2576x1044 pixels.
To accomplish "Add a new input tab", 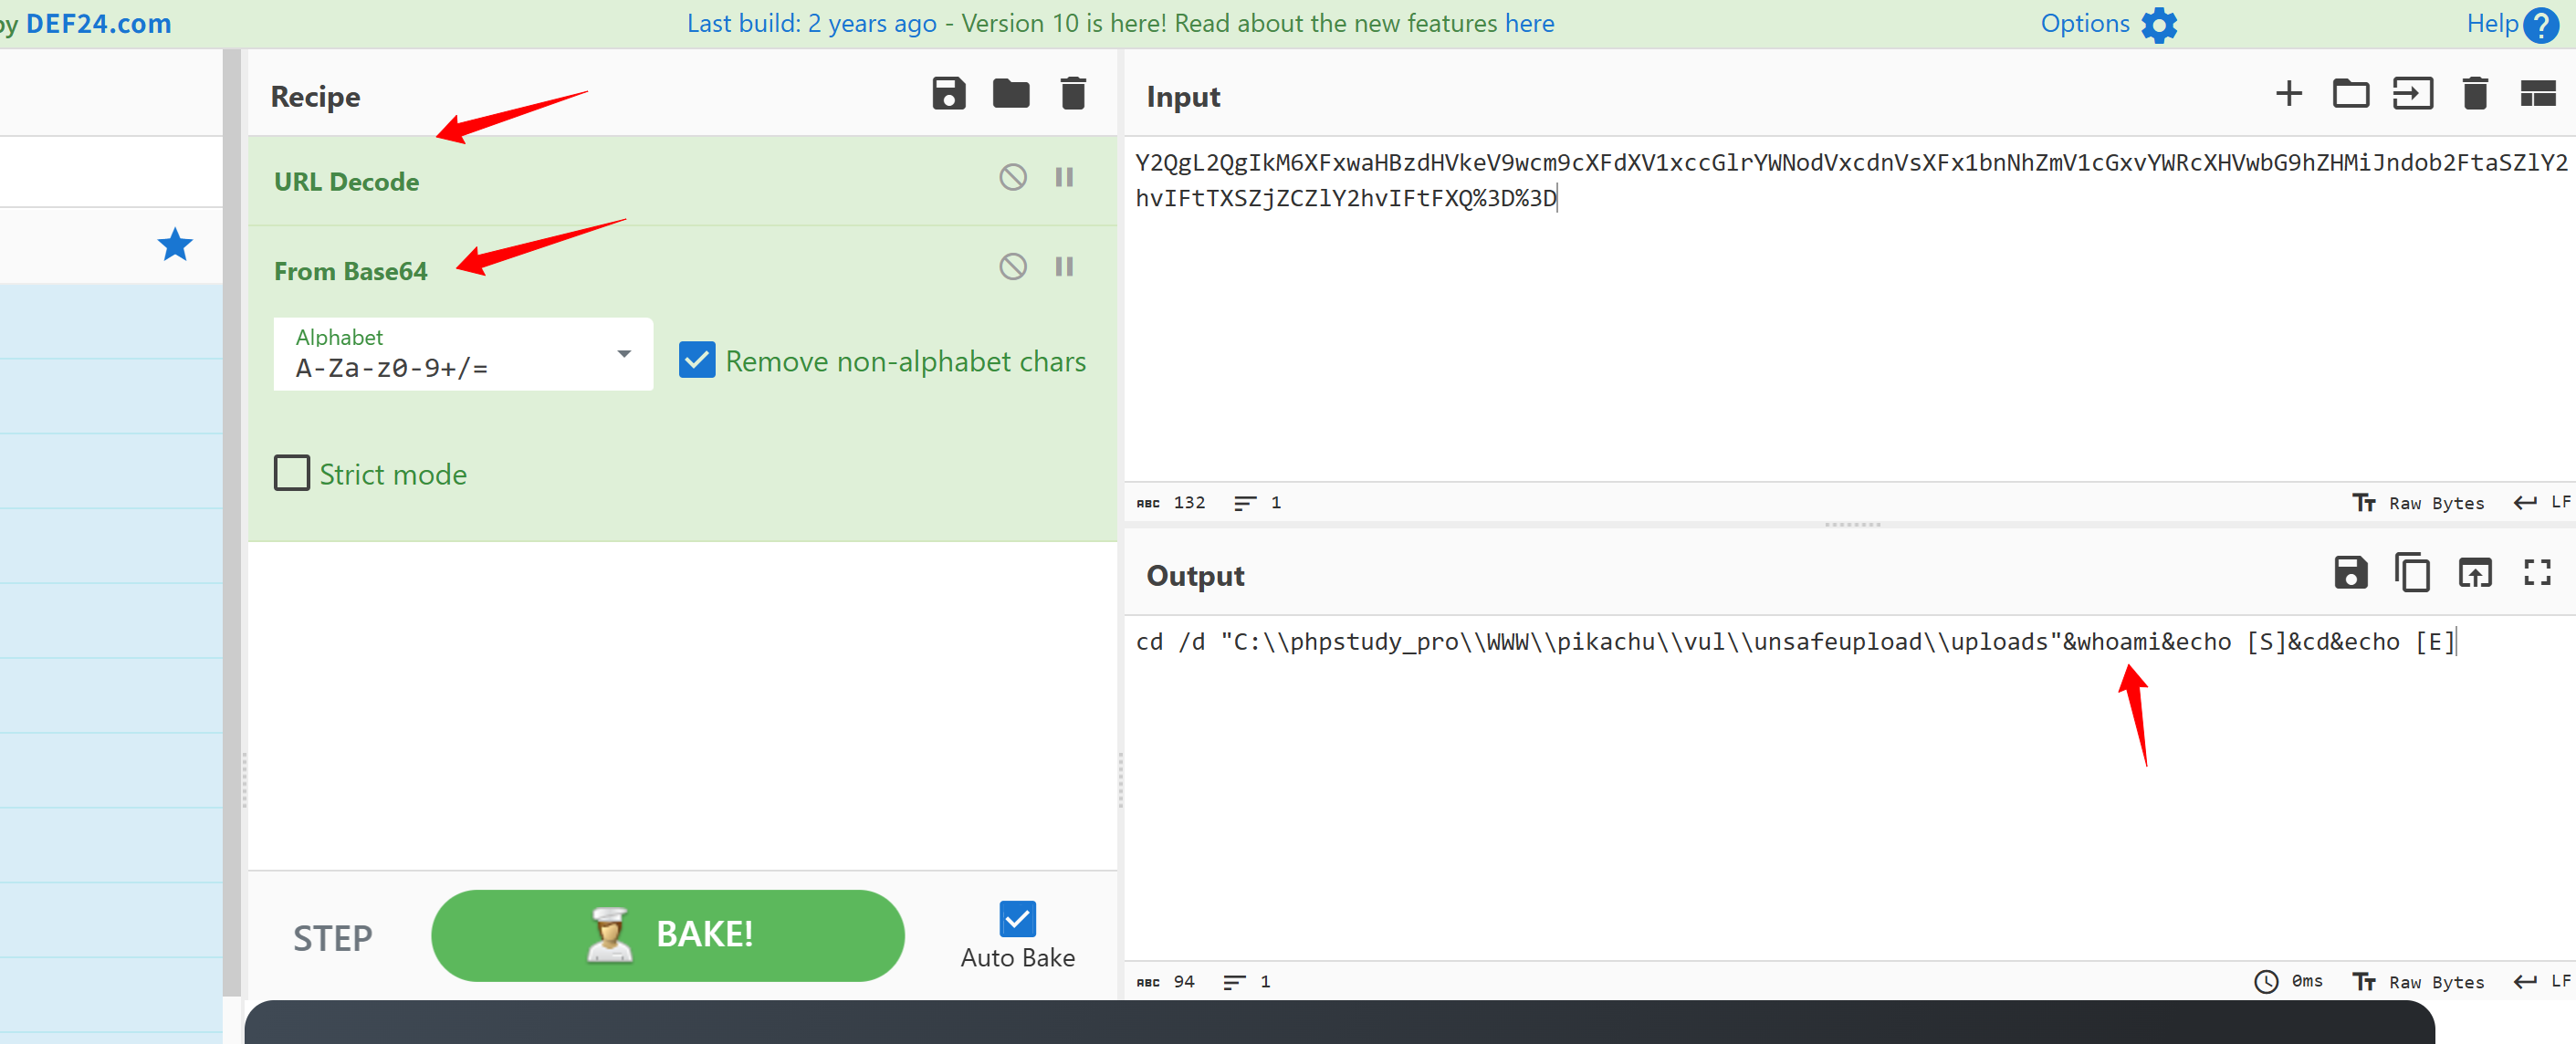I will pos(2288,94).
